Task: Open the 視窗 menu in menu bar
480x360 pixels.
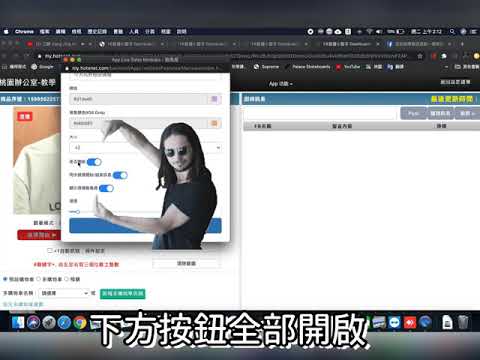Action: [x=166, y=32]
